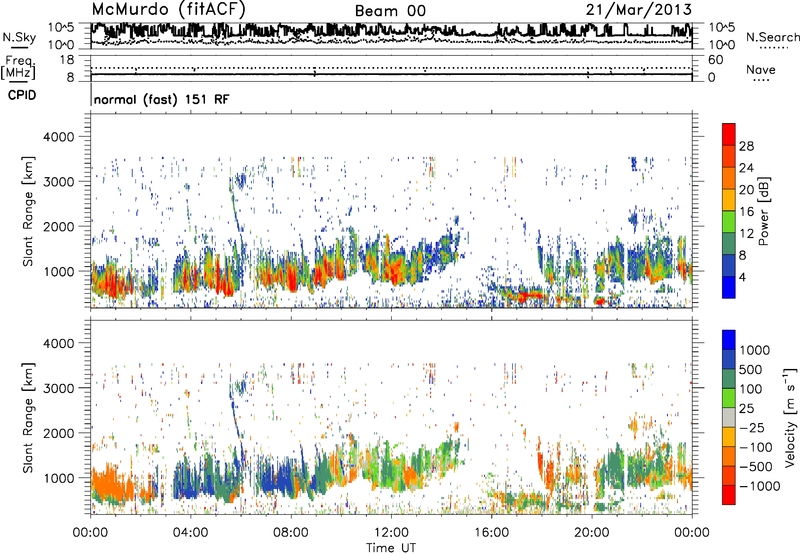The height and width of the screenshot is (554, 800).
Task: Click the 'N.Search' legend label
Action: [772, 37]
